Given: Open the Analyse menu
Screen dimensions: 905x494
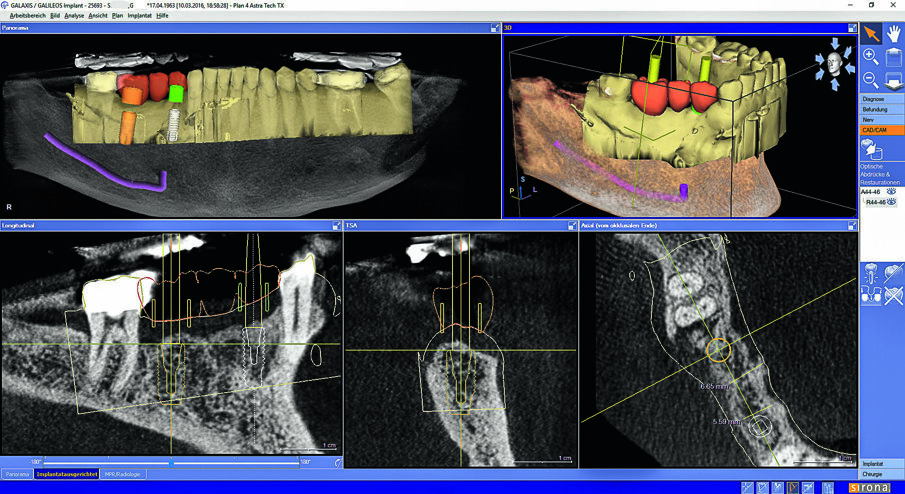Looking at the screenshot, I should 74,16.
